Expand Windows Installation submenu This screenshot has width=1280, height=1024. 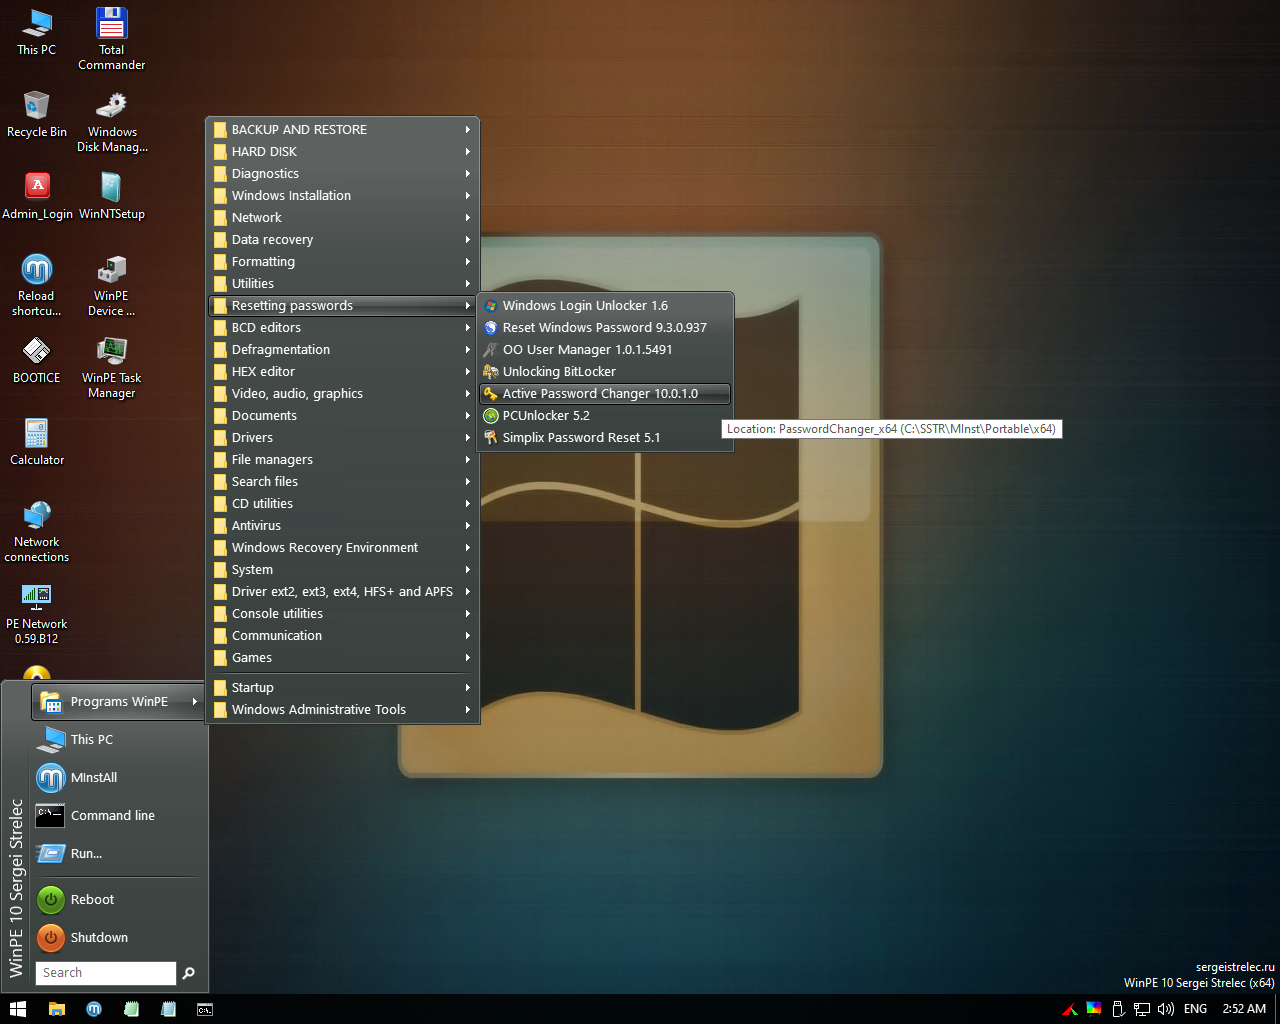(342, 195)
